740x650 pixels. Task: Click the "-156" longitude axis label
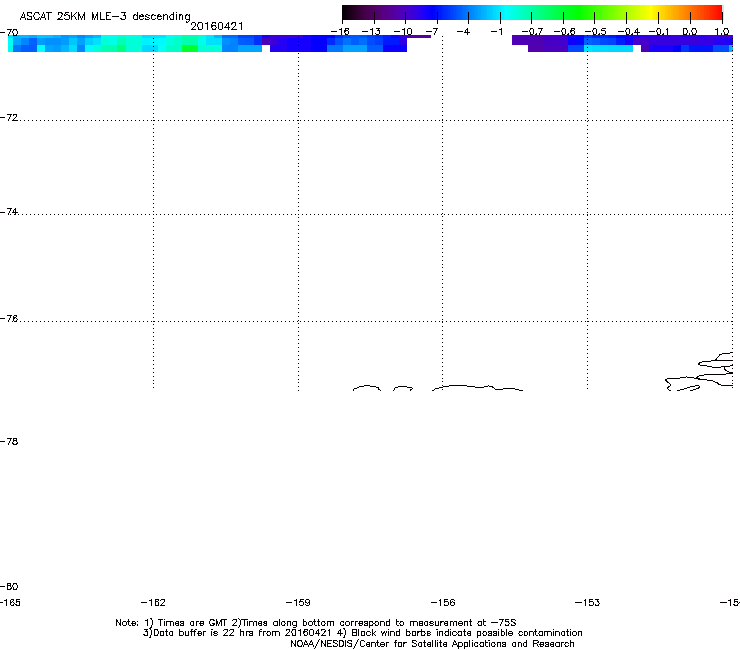(443, 602)
